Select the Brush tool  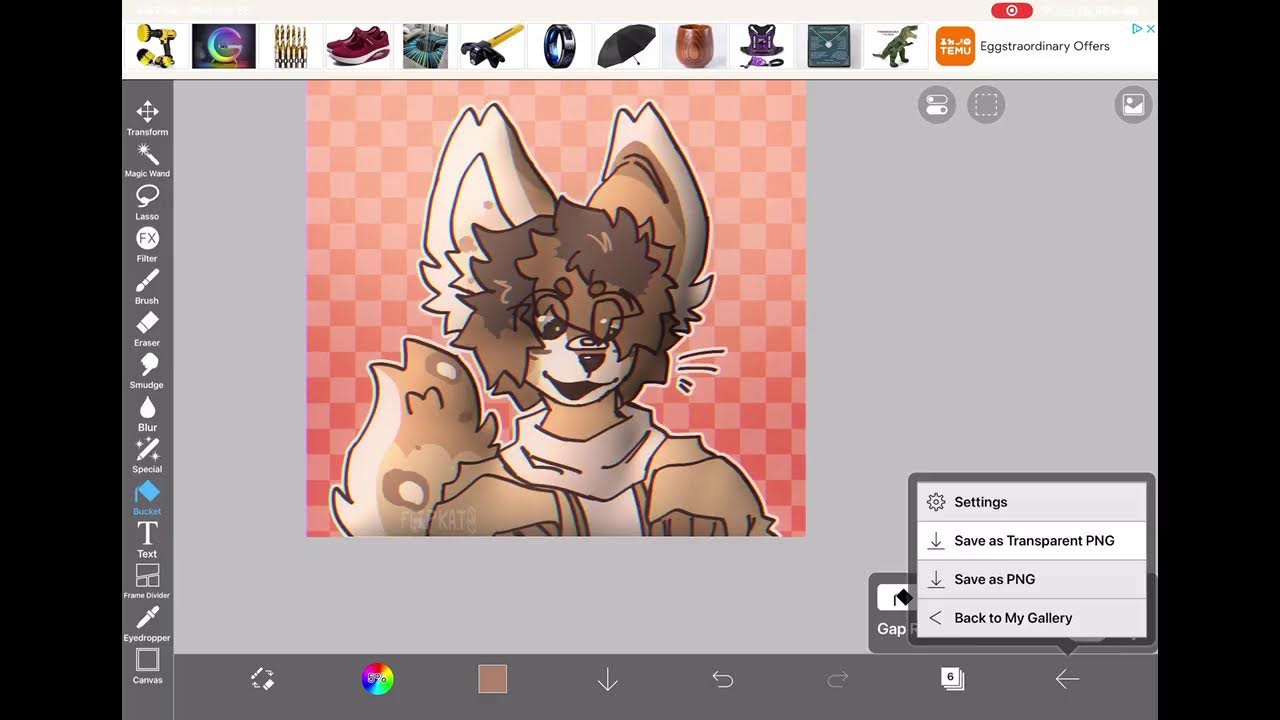147,287
